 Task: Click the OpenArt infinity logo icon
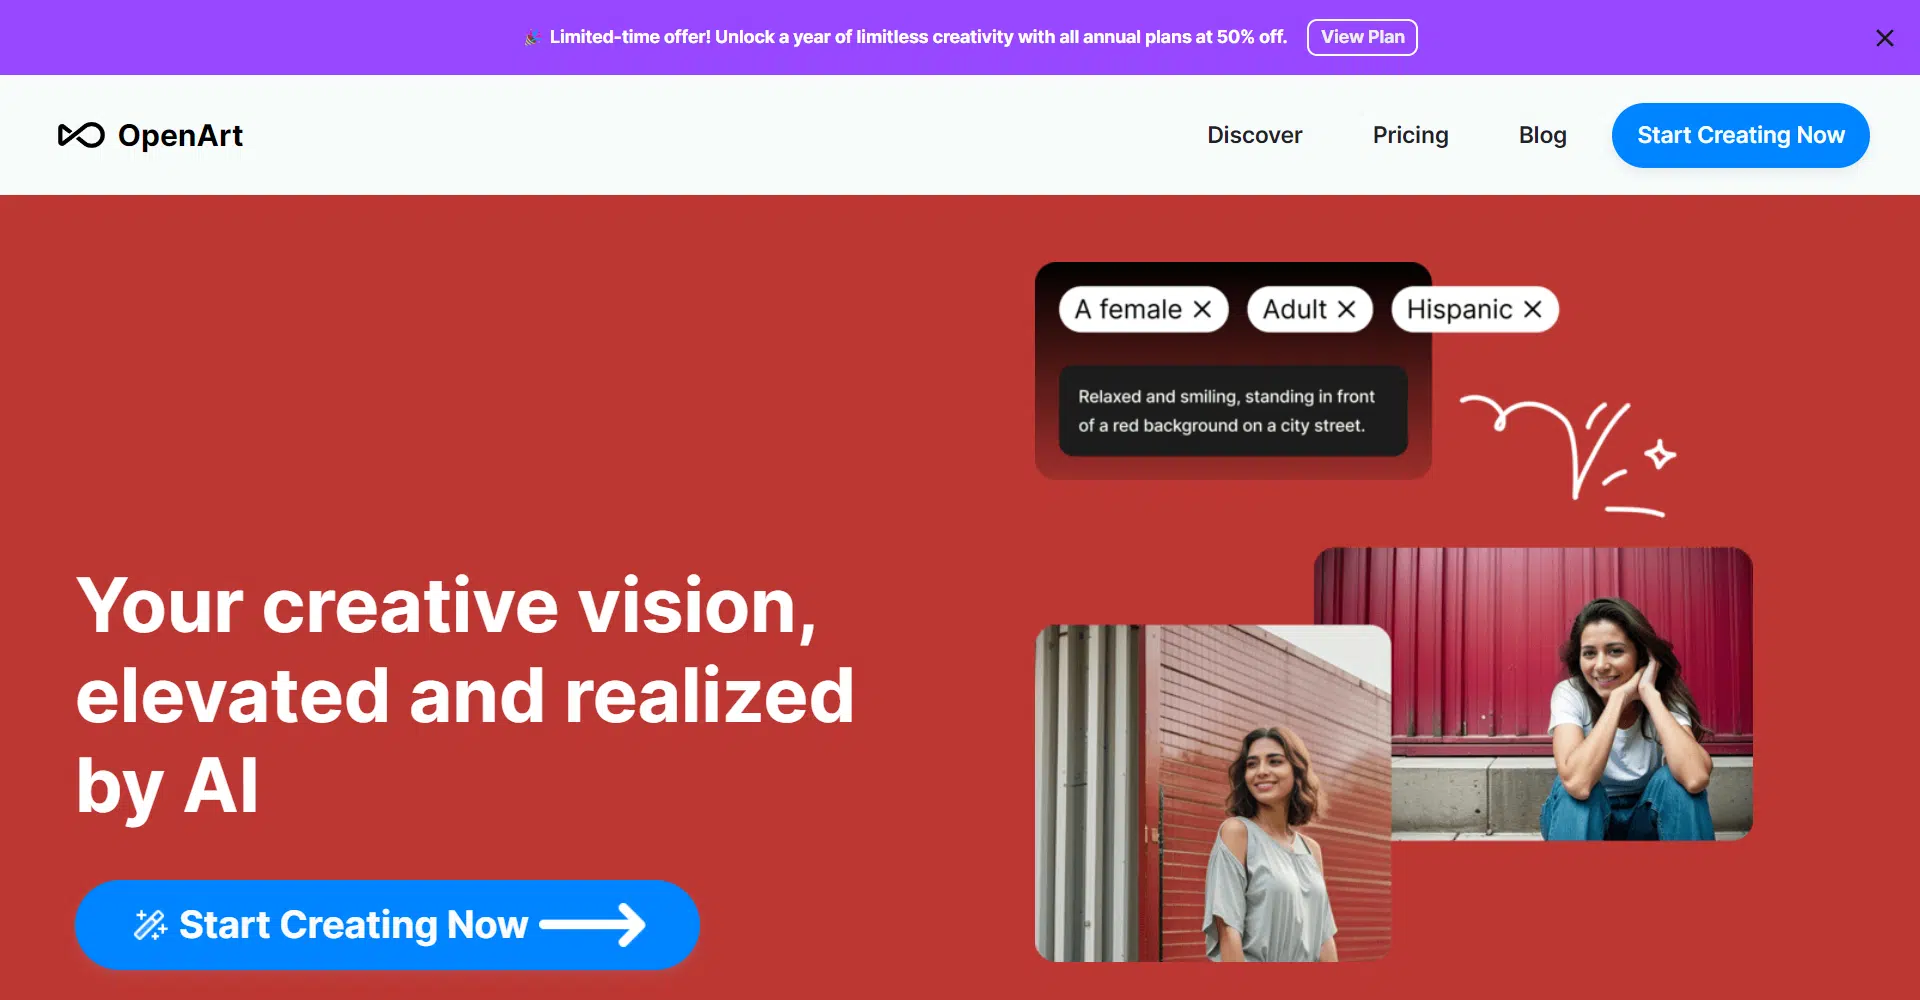81,135
